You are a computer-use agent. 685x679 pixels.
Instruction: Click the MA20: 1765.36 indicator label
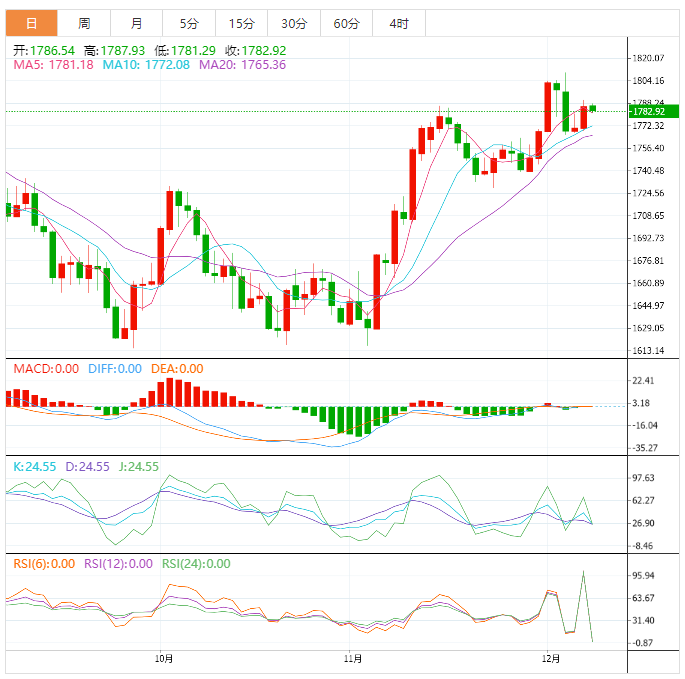[x=242, y=65]
